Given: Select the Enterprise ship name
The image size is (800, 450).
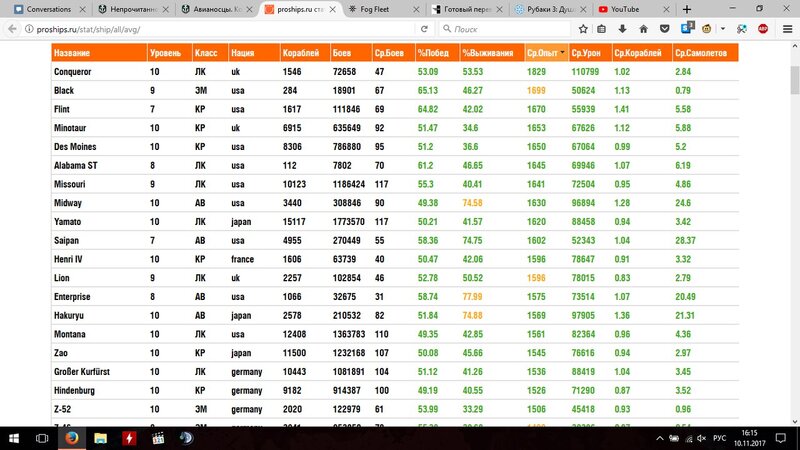Looking at the screenshot, I should [72, 297].
